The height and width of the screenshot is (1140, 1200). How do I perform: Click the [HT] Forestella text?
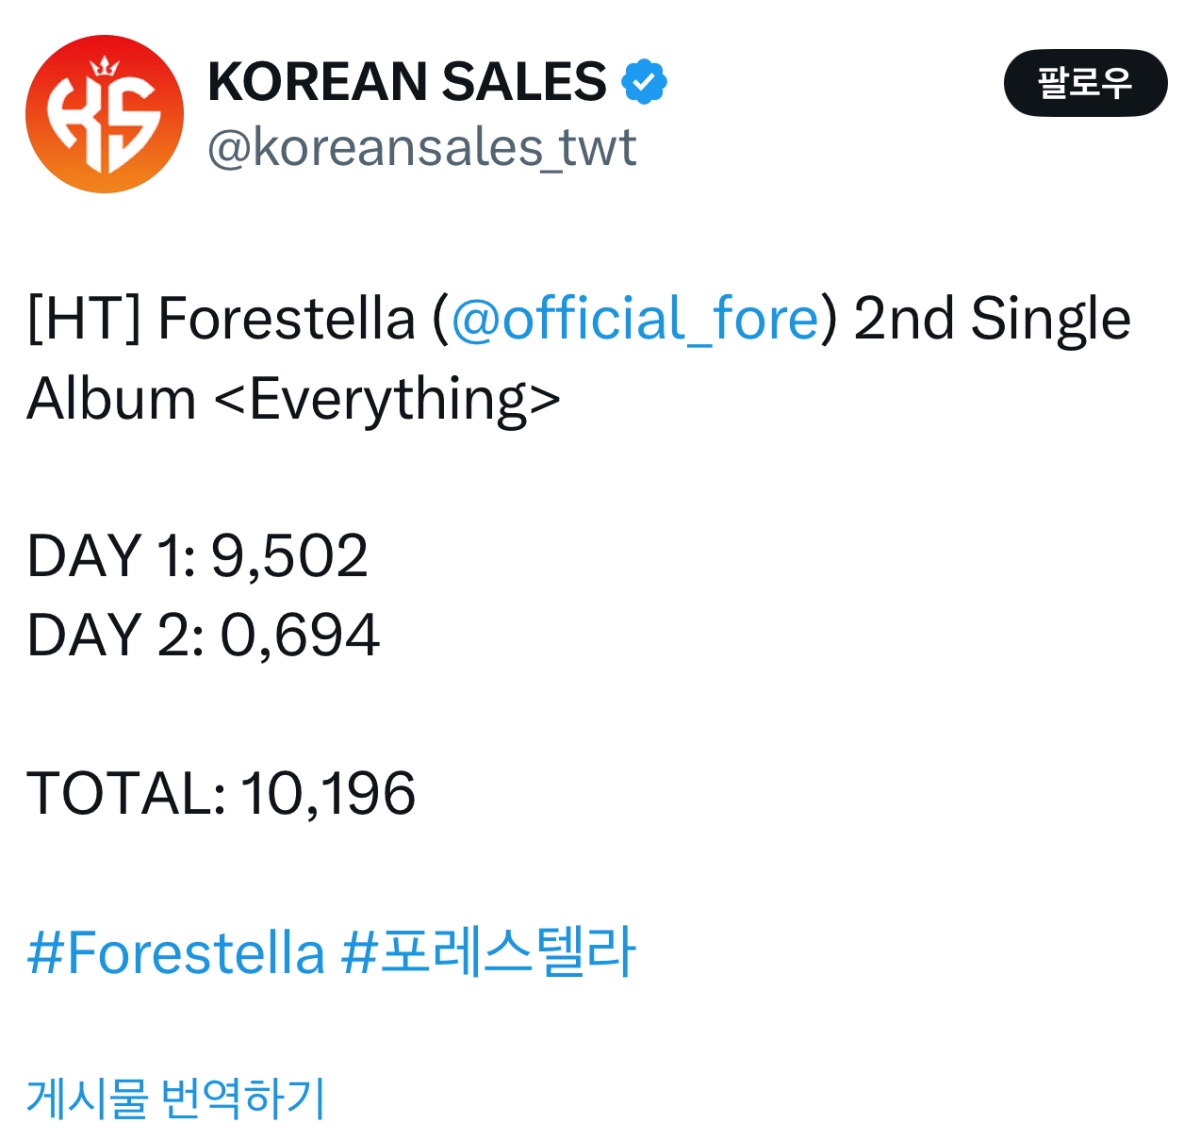(x=220, y=319)
